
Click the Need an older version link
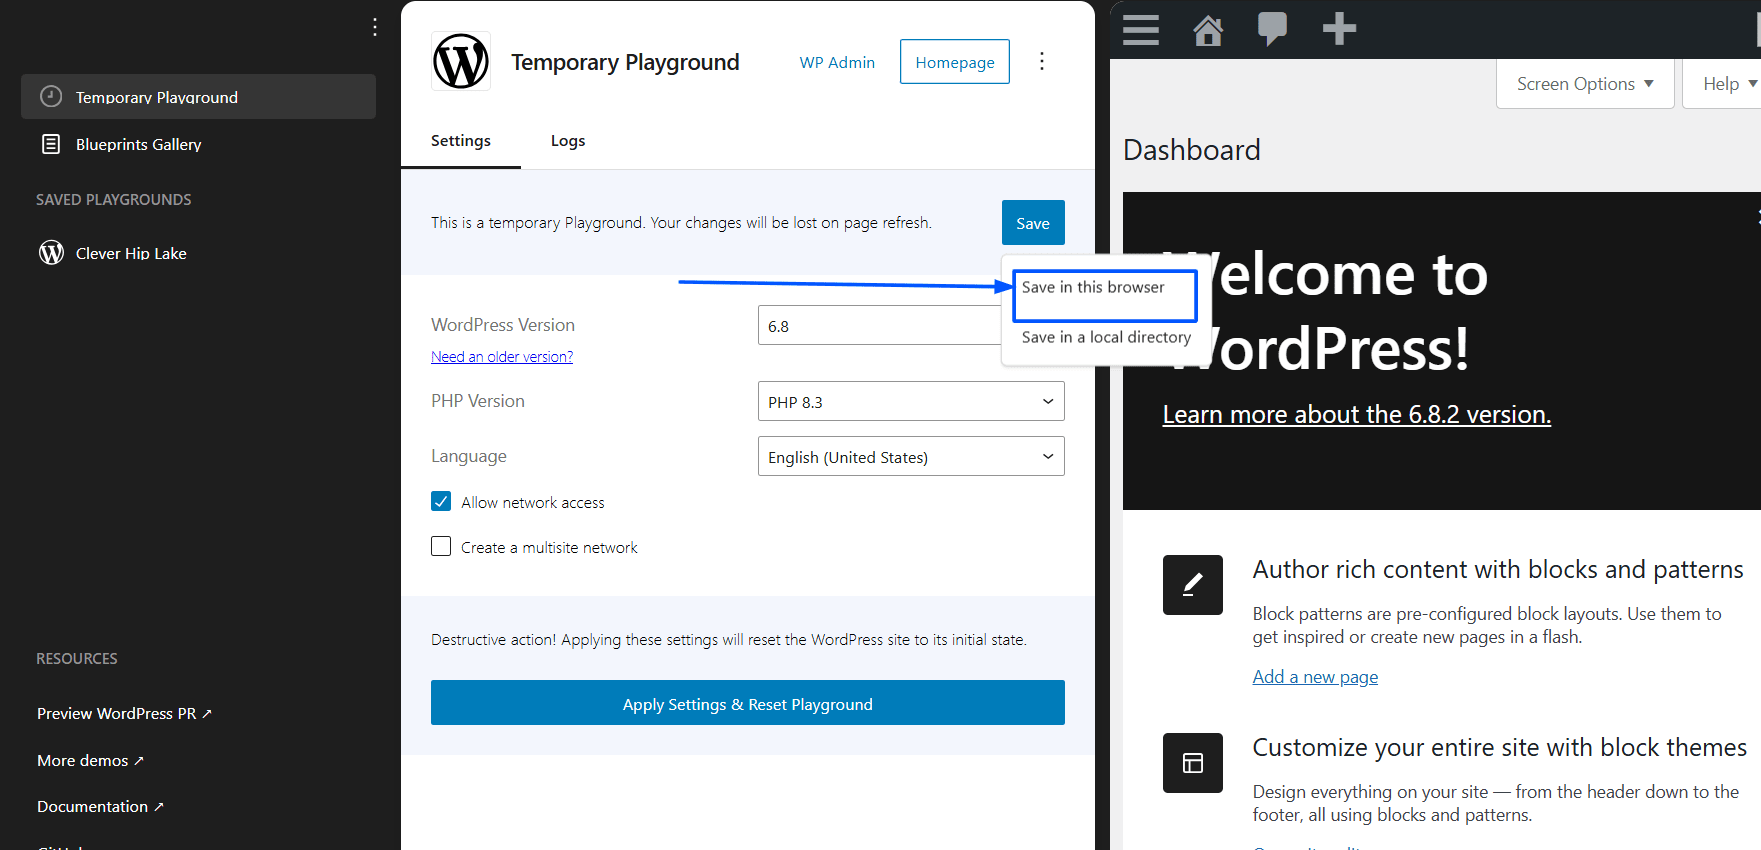(x=502, y=357)
